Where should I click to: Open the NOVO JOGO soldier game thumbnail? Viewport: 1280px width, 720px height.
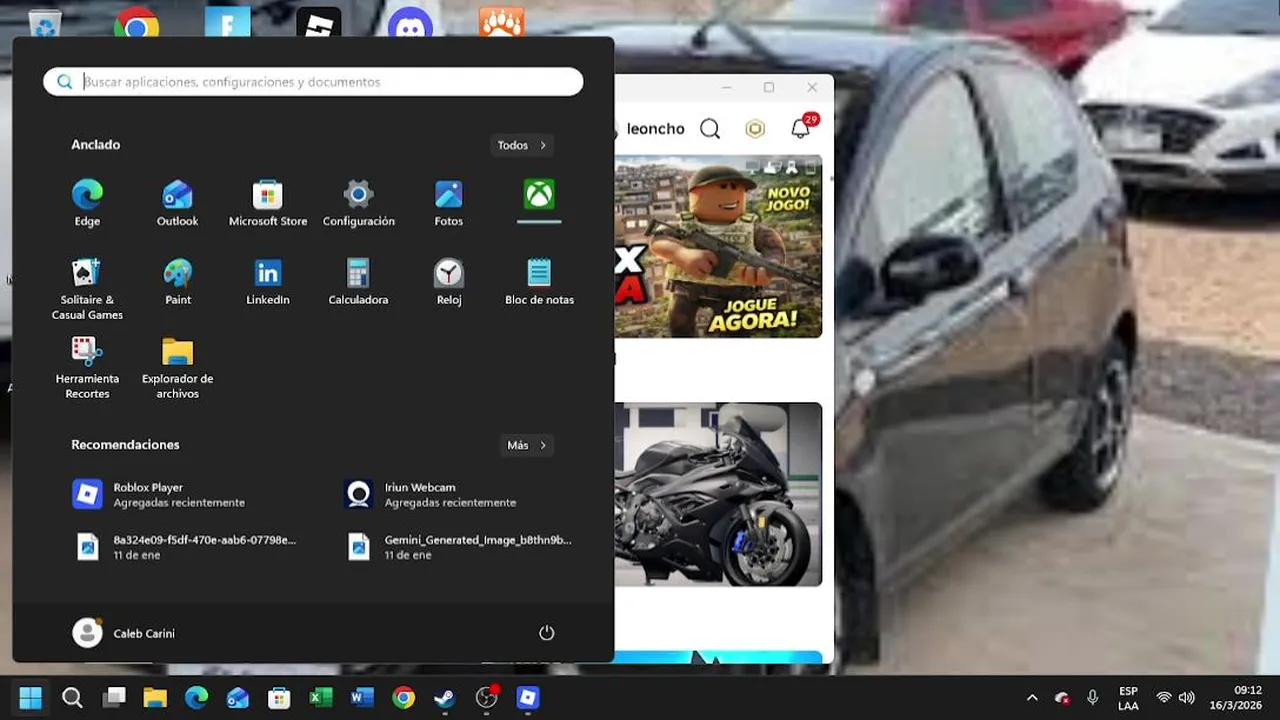pos(718,246)
